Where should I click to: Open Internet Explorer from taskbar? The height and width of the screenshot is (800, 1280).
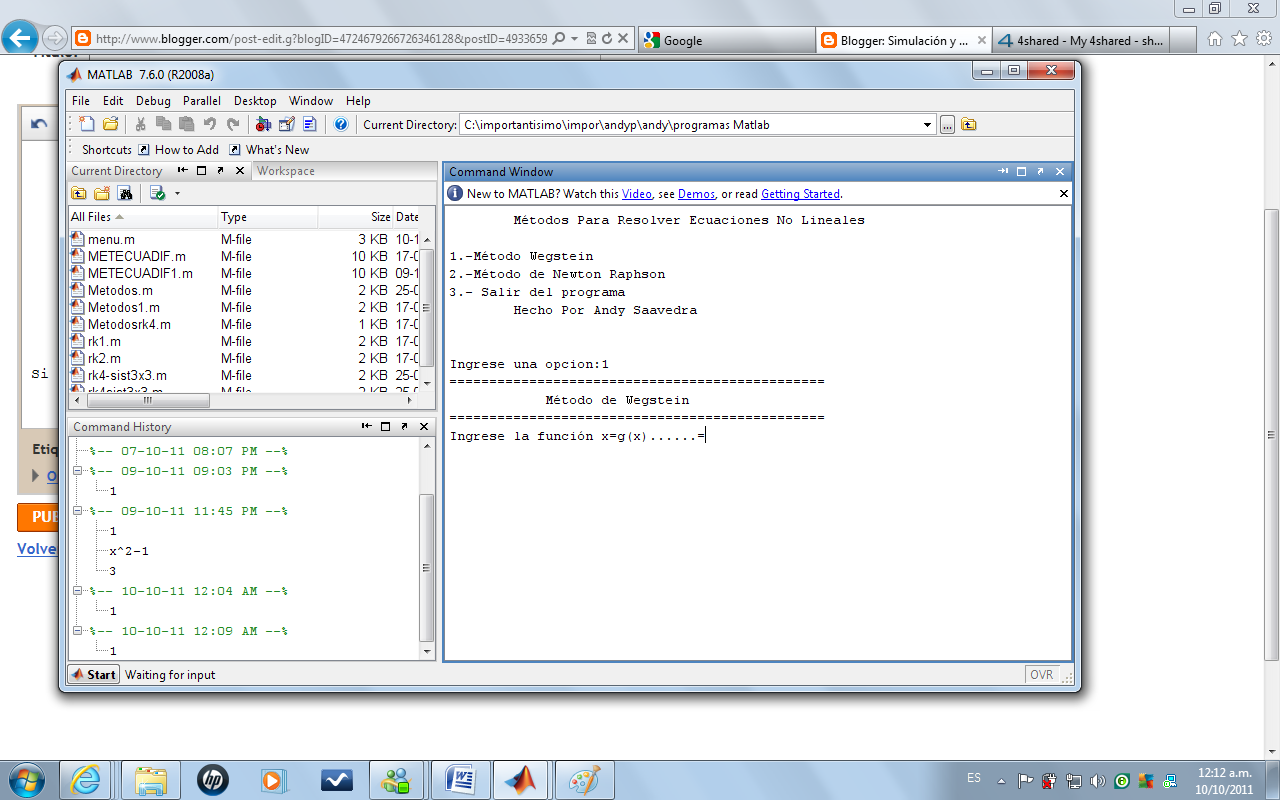86,779
